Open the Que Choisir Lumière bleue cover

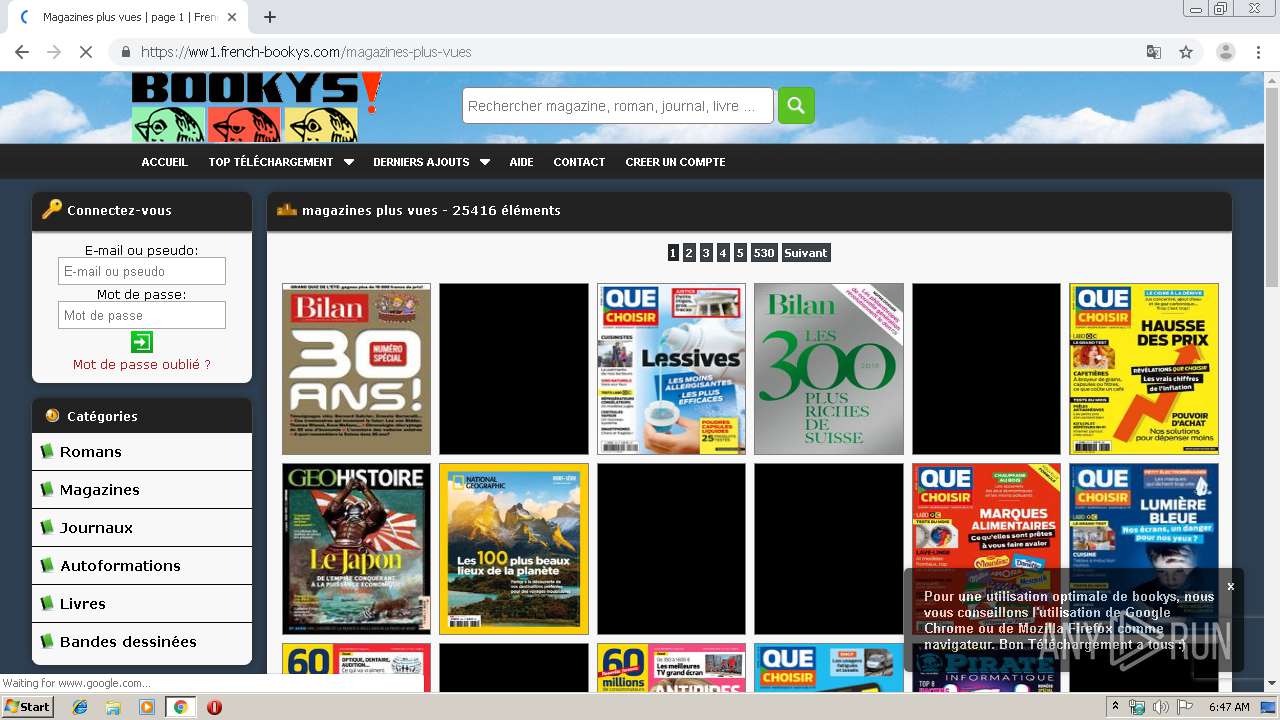coord(1144,549)
